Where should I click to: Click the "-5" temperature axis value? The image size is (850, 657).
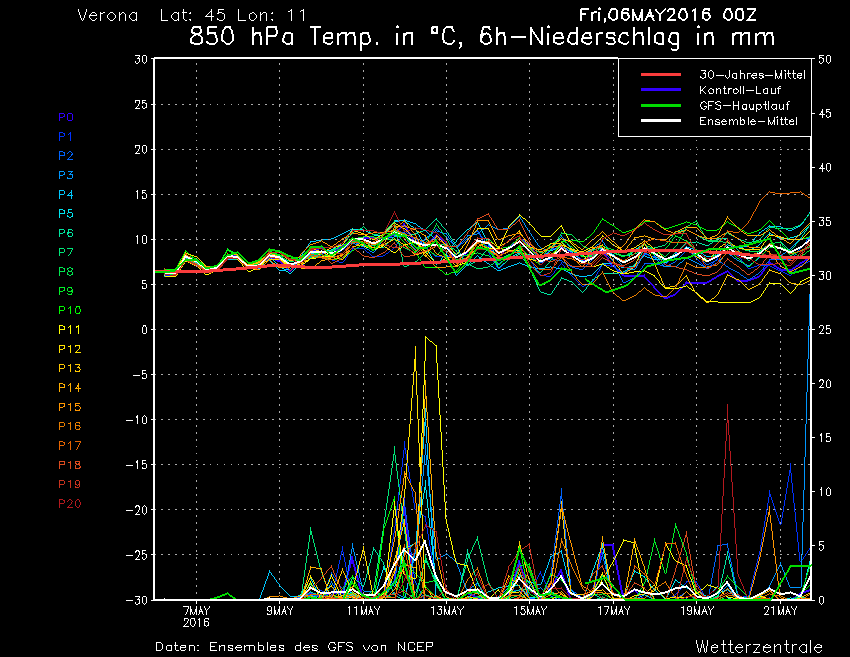click(140, 375)
